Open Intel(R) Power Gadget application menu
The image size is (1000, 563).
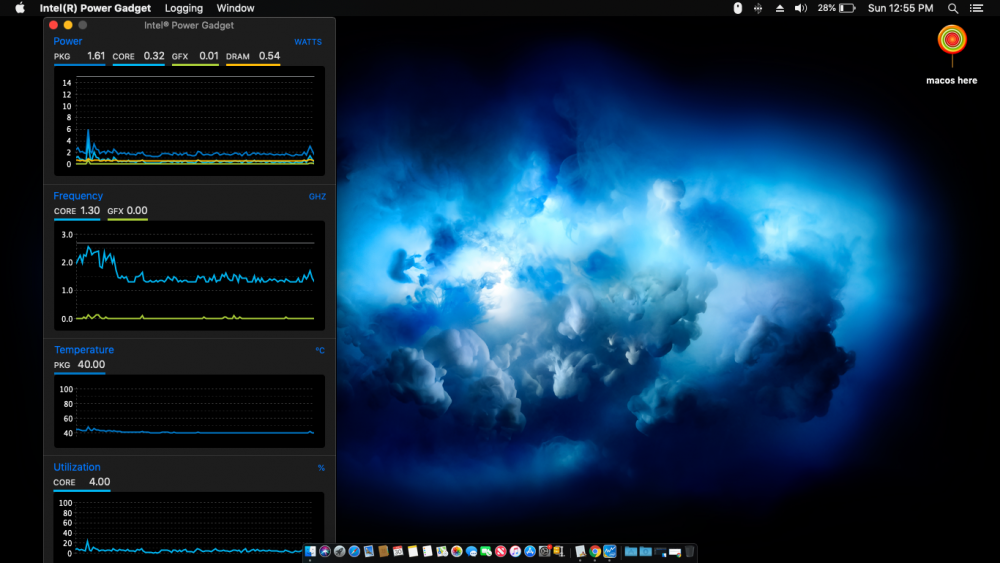[95, 8]
